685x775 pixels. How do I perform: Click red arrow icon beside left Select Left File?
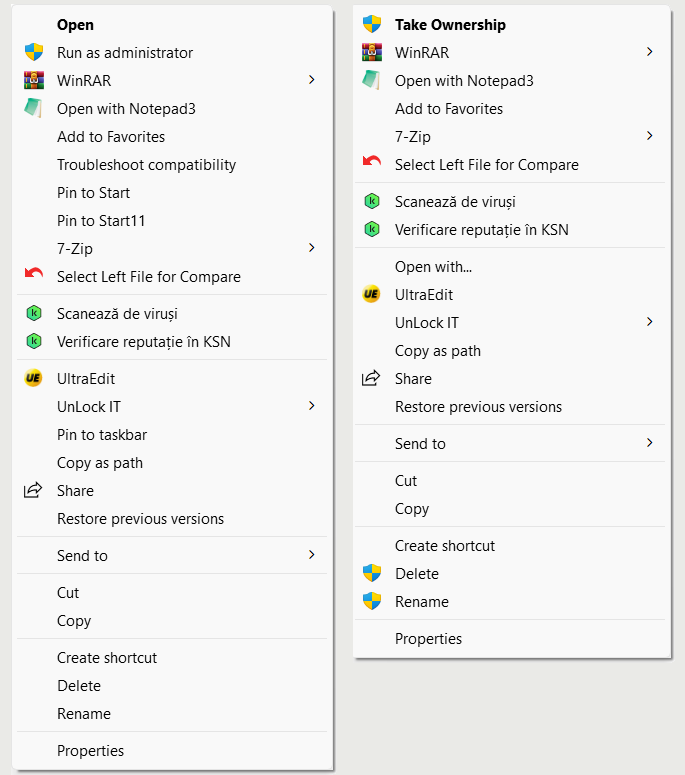(x=34, y=276)
